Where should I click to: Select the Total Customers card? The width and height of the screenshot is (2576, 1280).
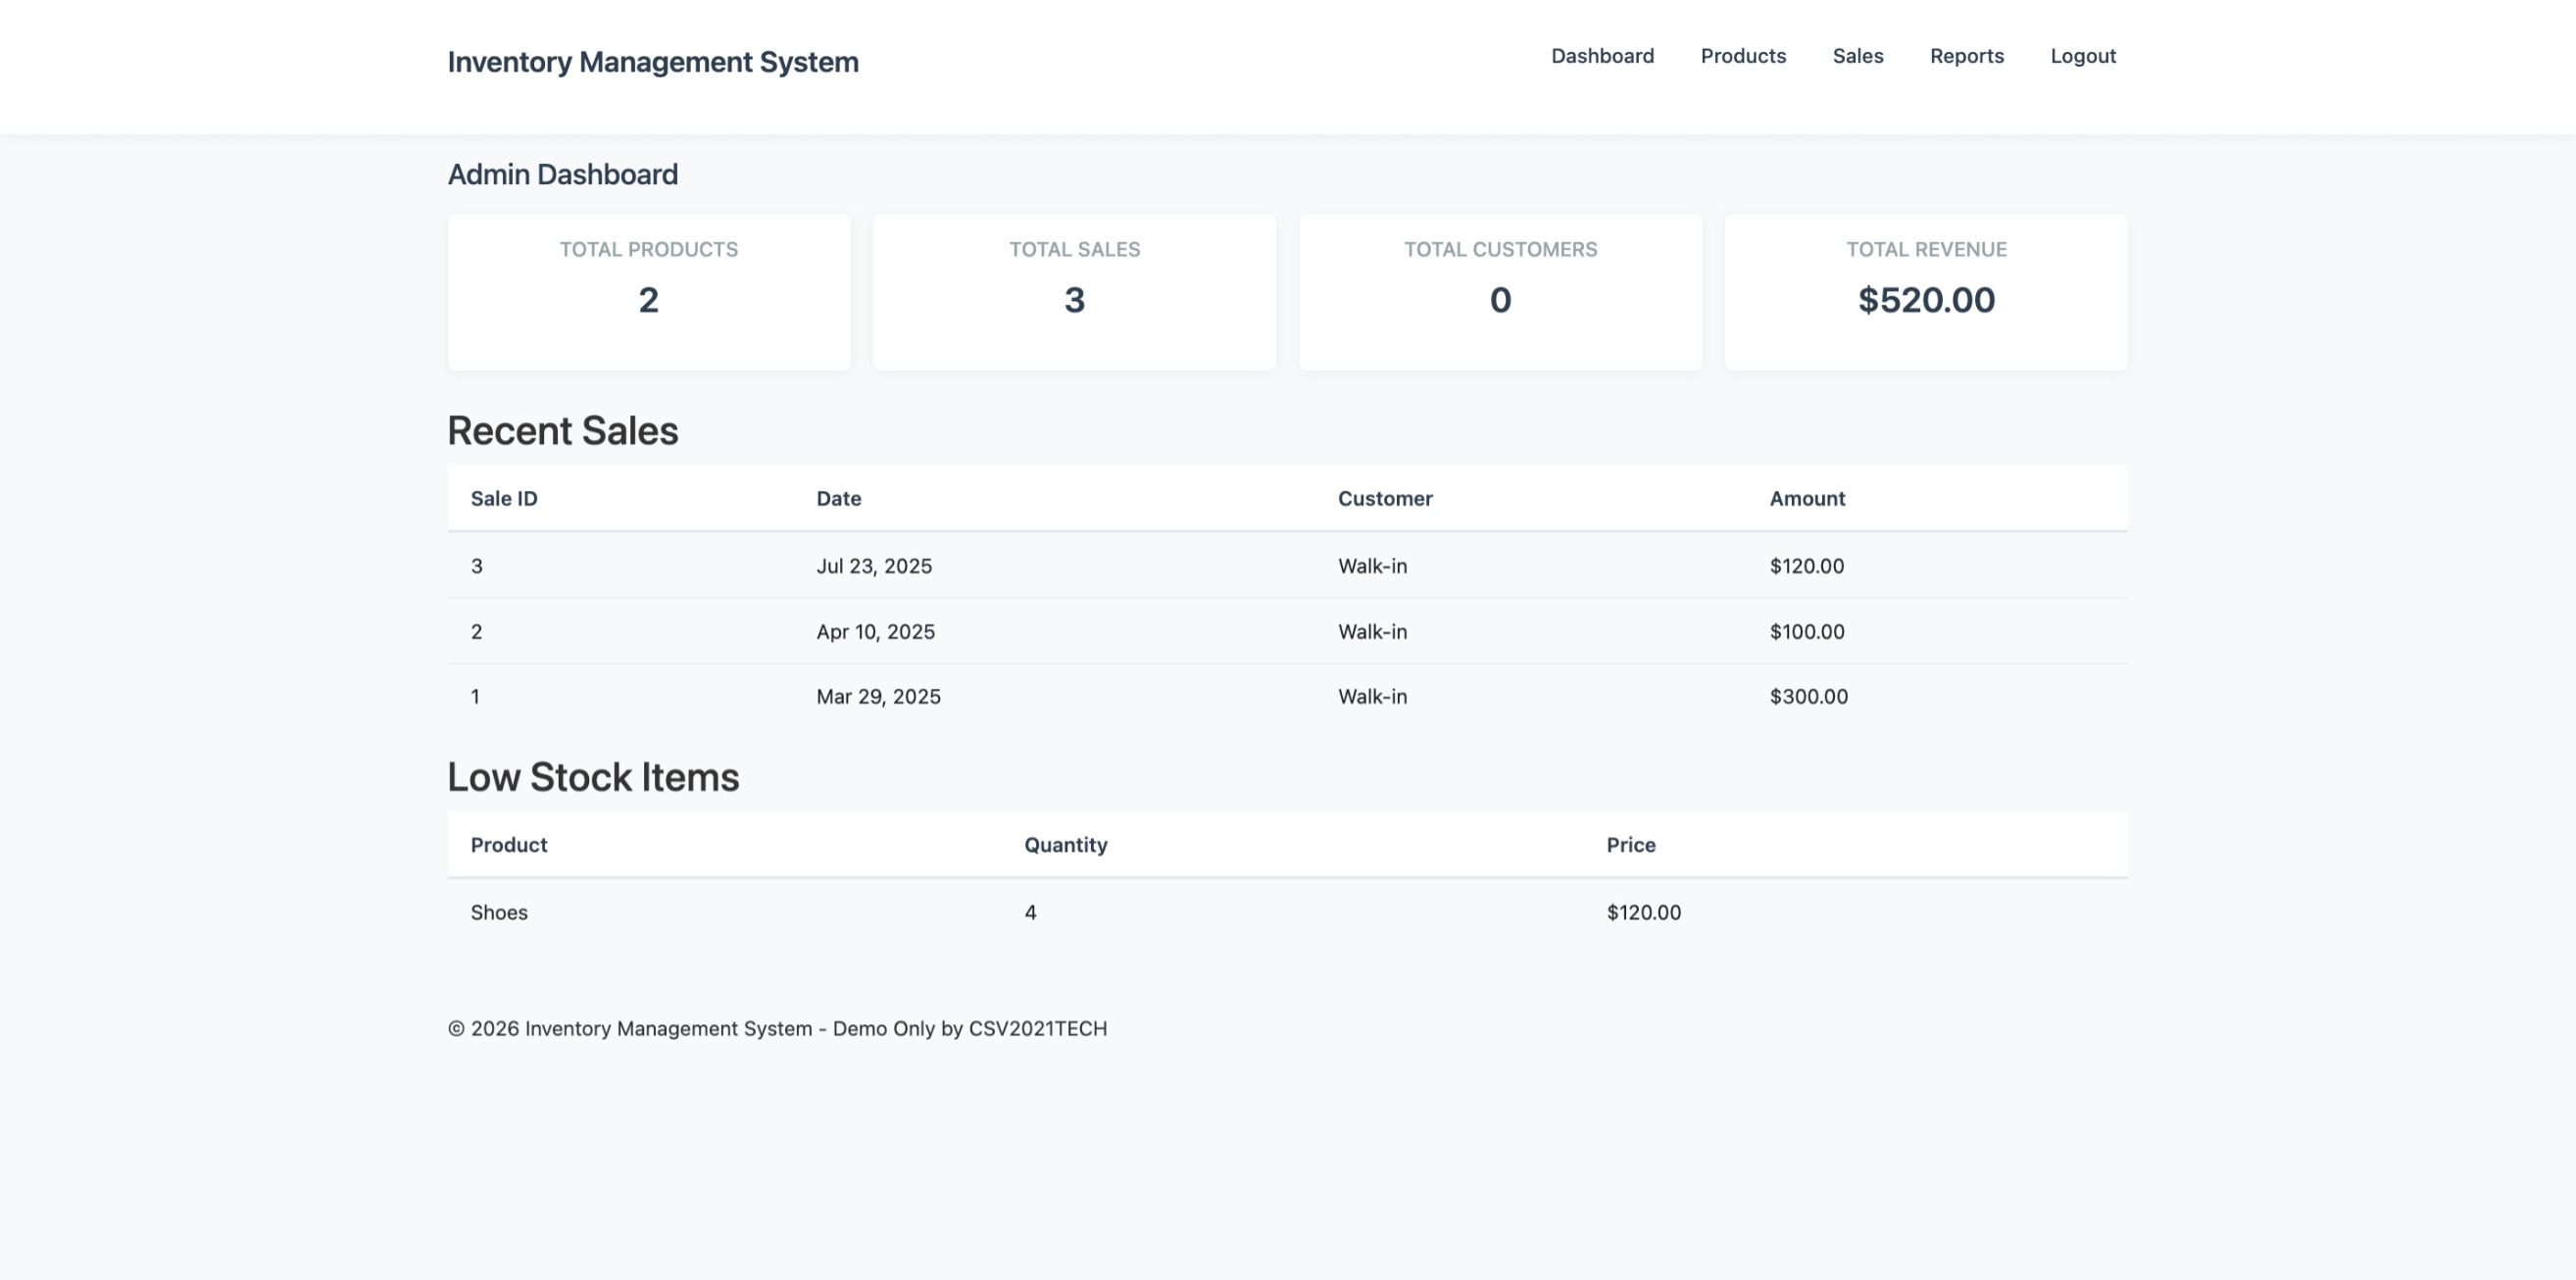point(1500,292)
